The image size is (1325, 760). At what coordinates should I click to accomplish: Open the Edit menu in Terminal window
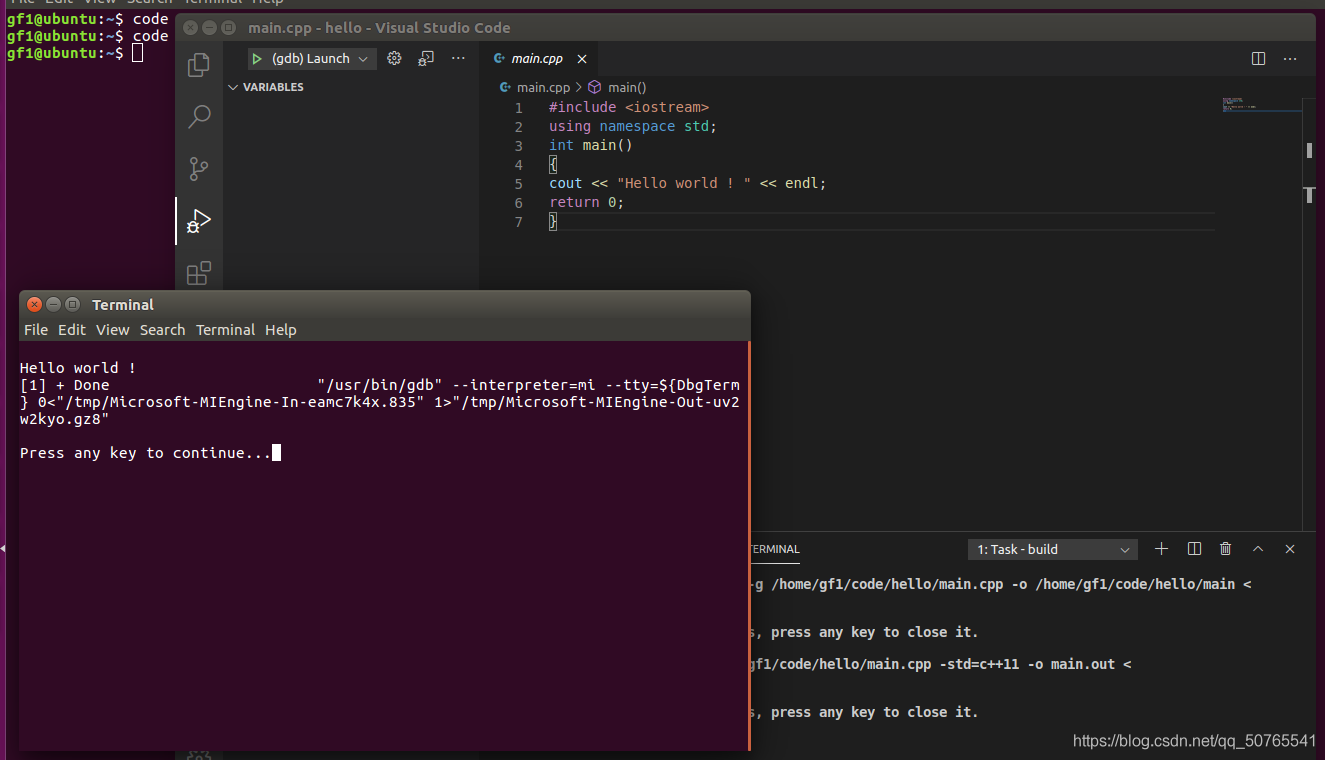(x=72, y=330)
